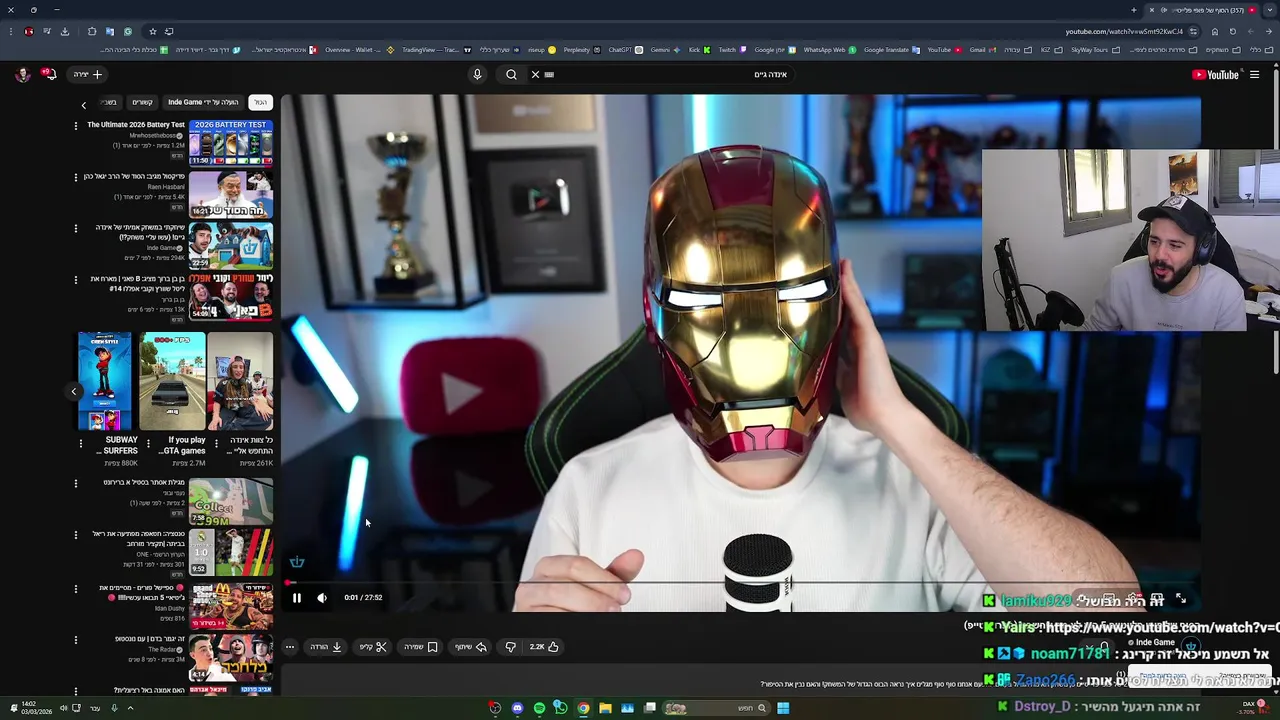Open the ChatGPT bookmark

pos(626,50)
